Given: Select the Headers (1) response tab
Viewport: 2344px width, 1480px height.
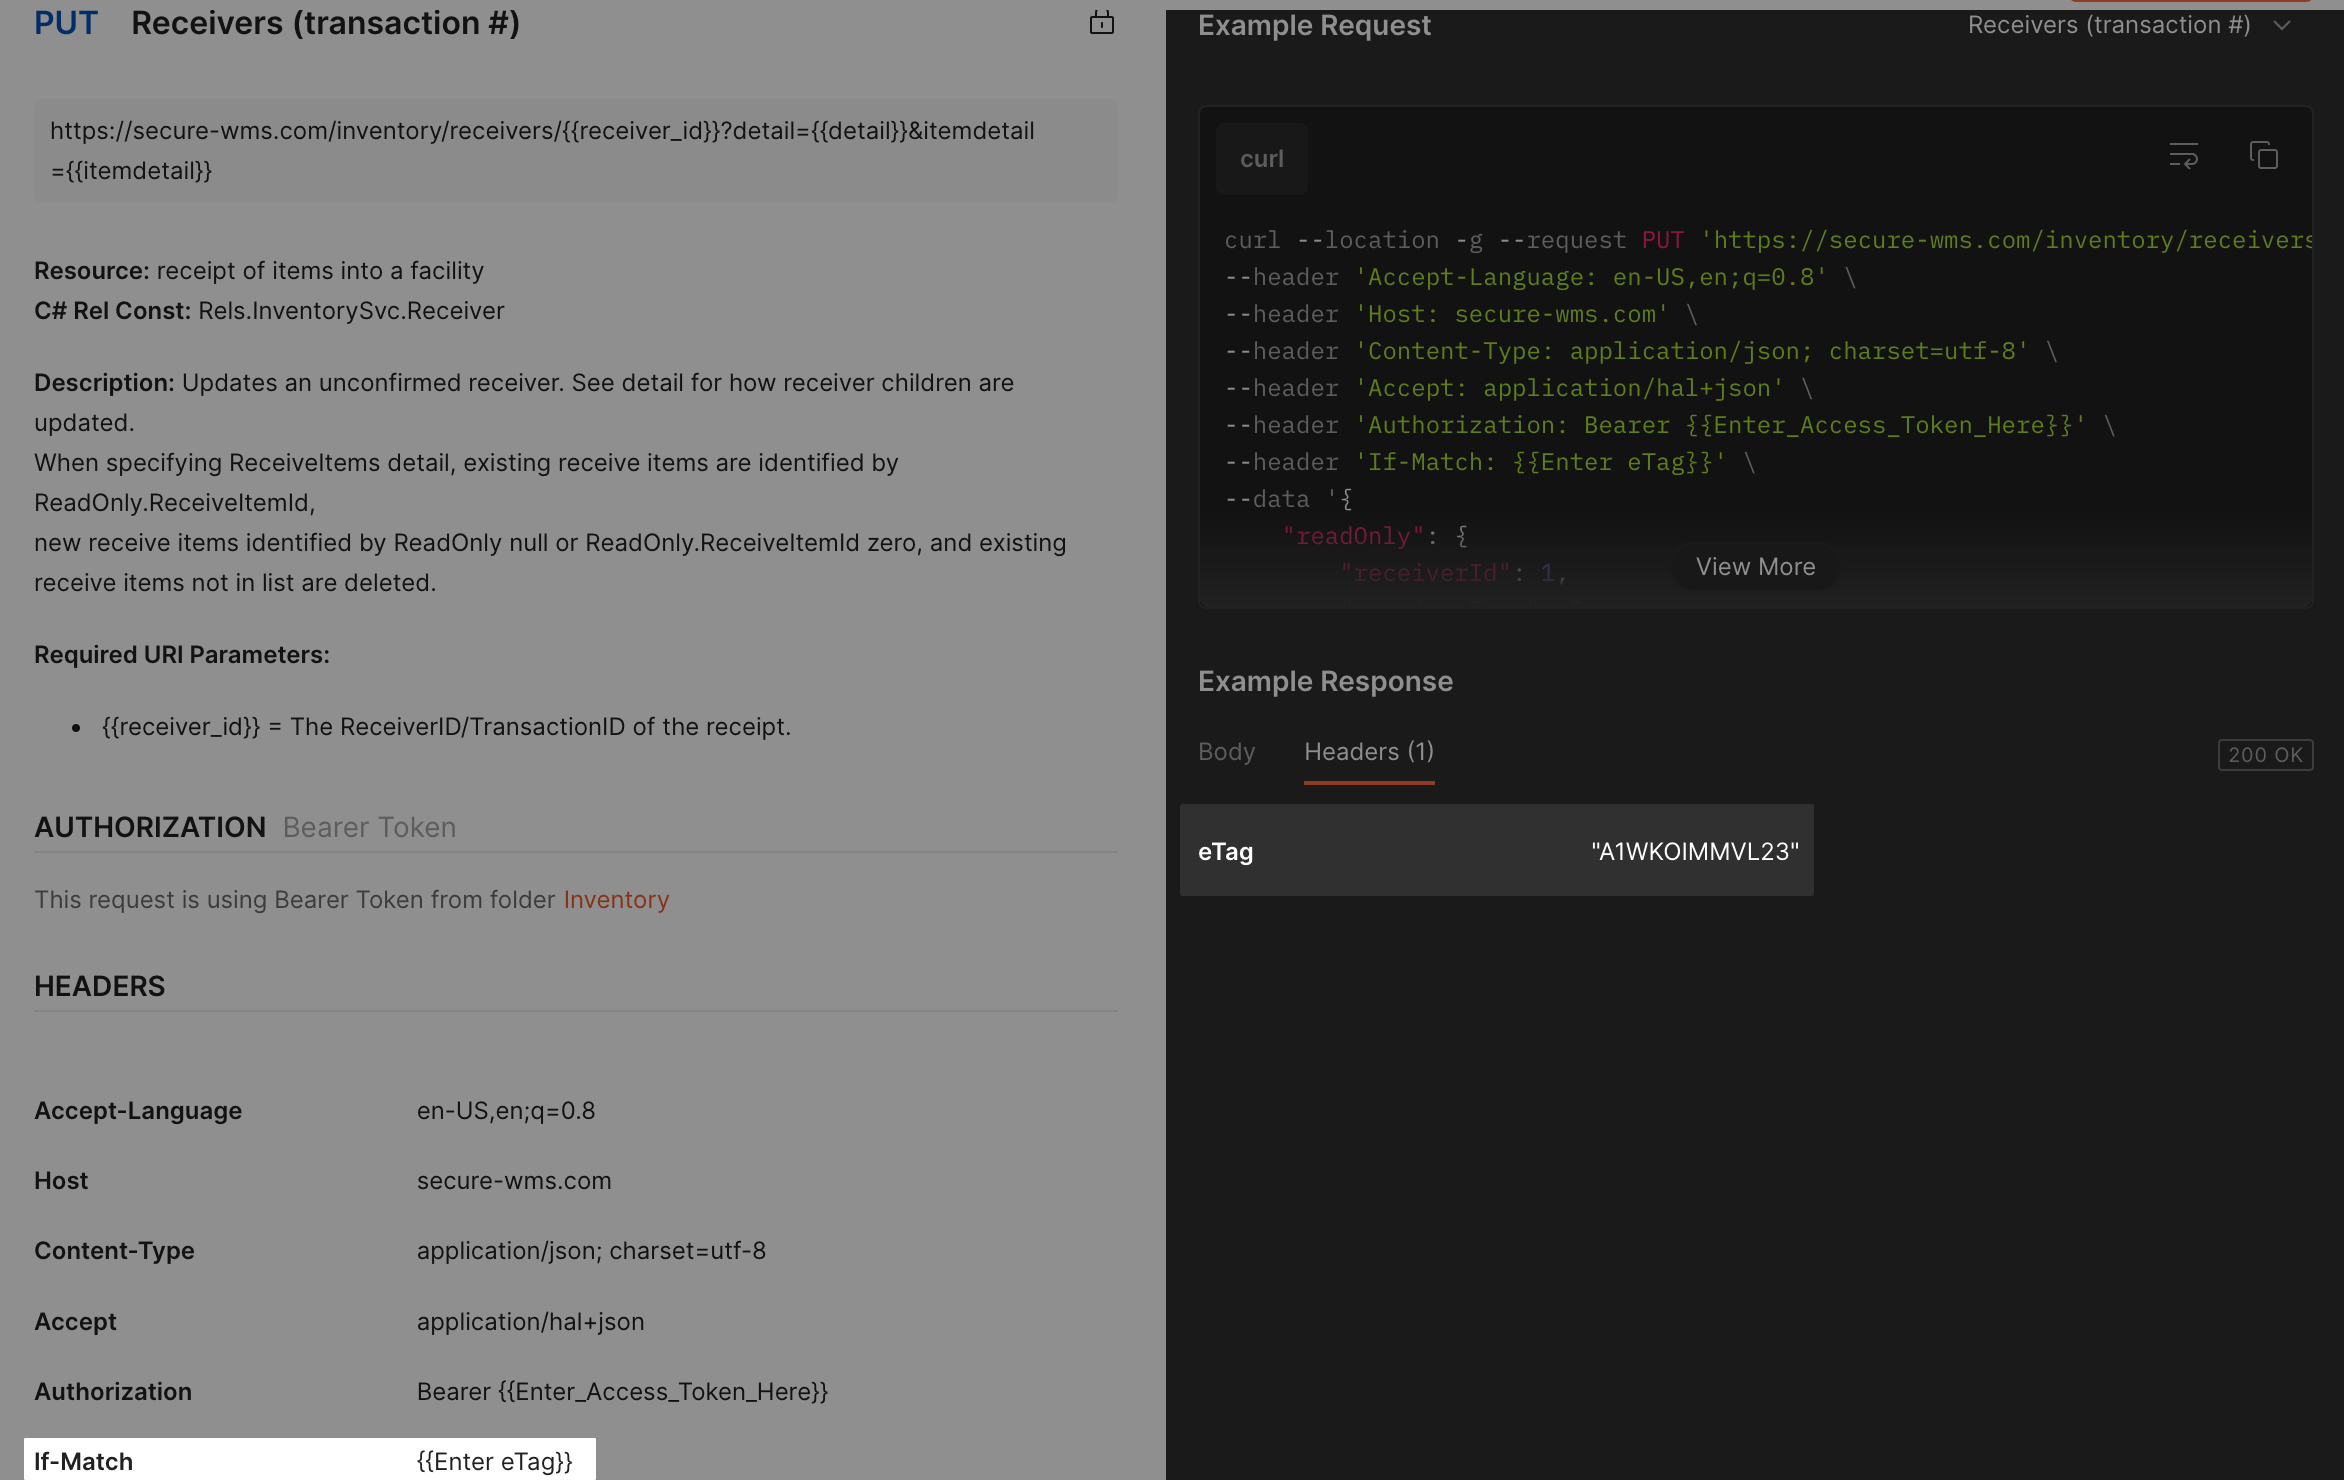Looking at the screenshot, I should point(1369,752).
